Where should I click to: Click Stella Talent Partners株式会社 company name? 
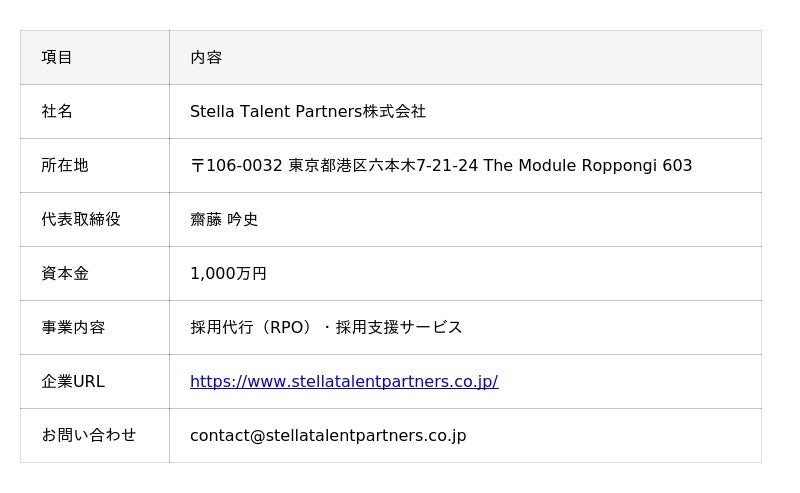click(x=308, y=111)
